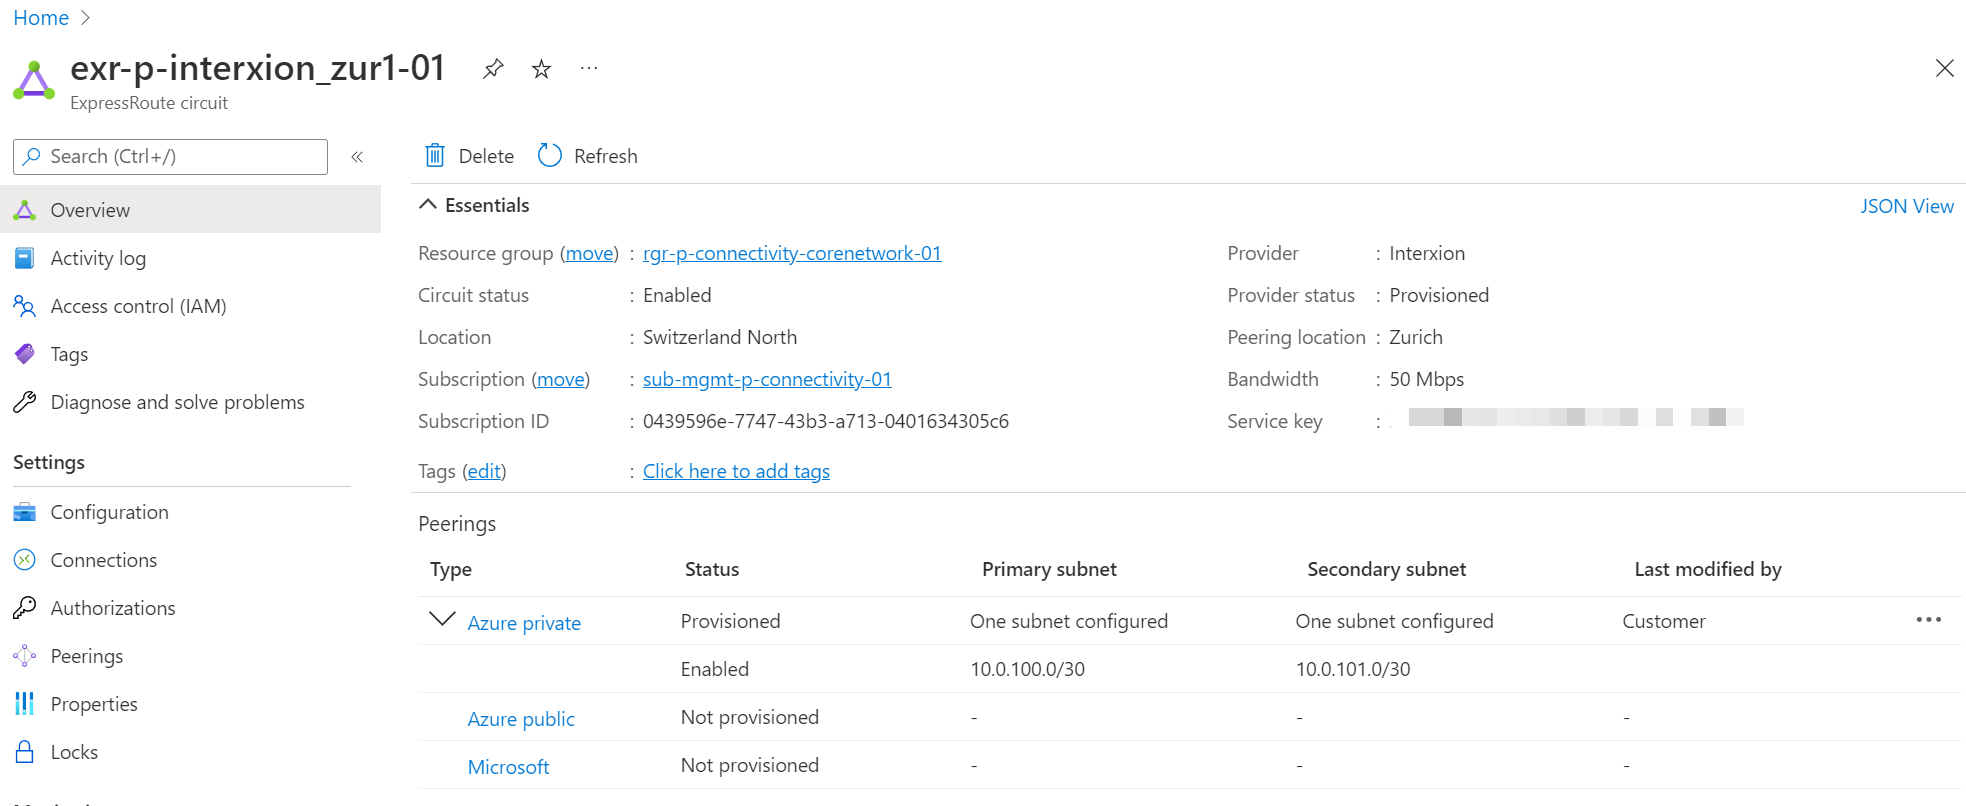The image size is (1966, 806).
Task: Collapse the Azure private peering row
Action: pos(441,619)
